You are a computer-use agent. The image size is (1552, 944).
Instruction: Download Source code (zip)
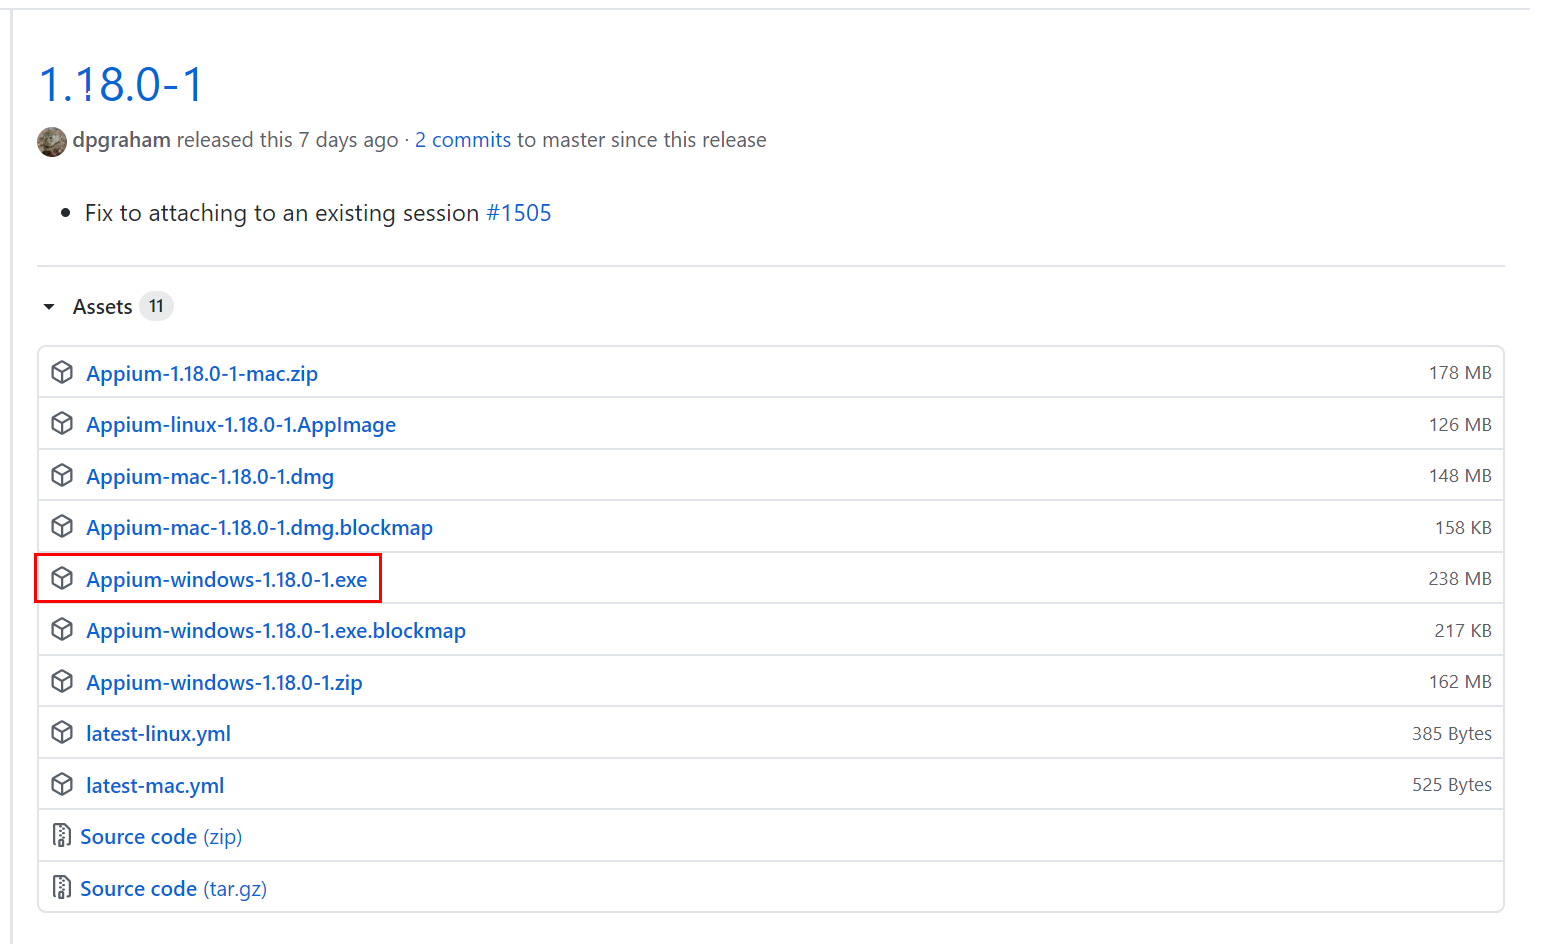click(x=161, y=837)
